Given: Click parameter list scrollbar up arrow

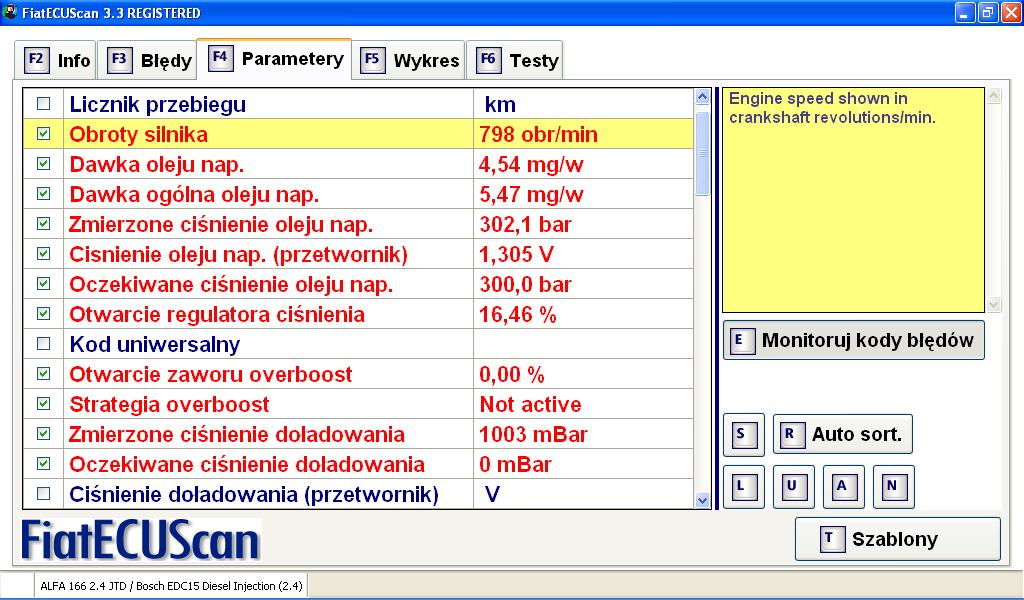Looking at the screenshot, I should (x=703, y=97).
